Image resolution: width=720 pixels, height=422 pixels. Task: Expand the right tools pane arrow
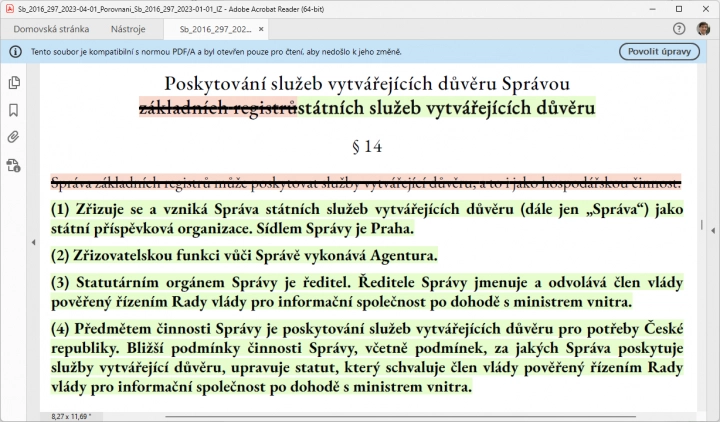(x=713, y=231)
